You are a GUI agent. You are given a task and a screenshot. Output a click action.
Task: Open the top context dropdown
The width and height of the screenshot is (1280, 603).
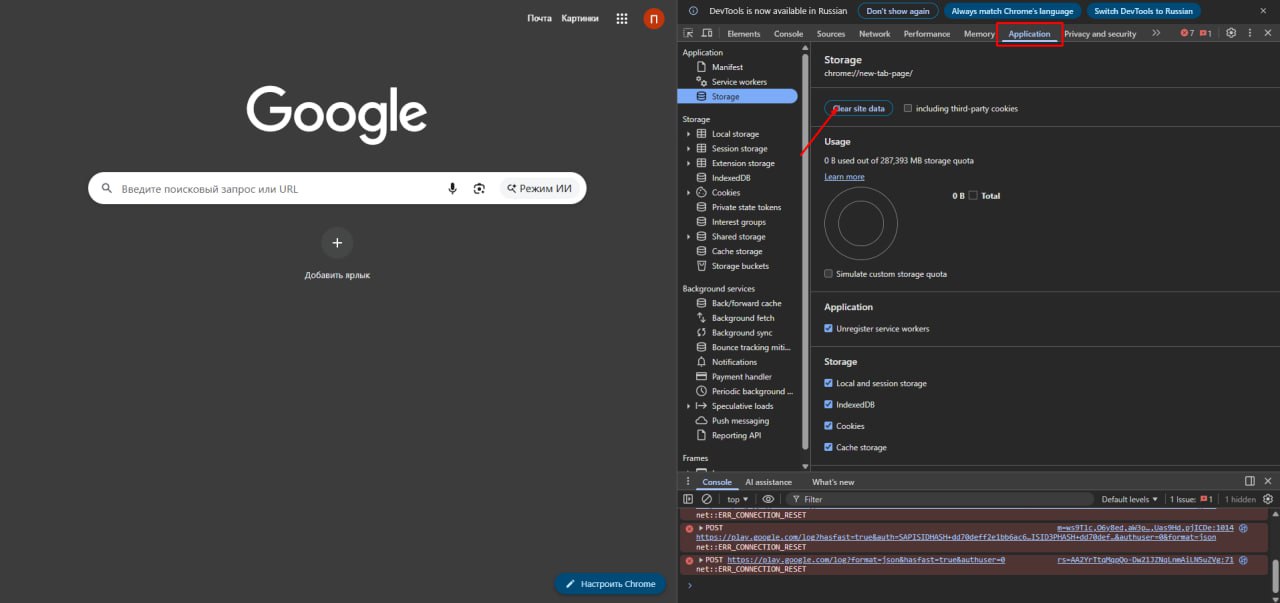coord(737,499)
